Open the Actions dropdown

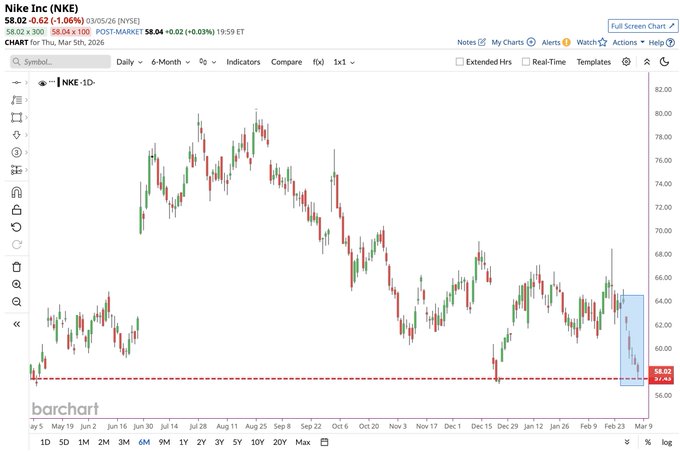pyautogui.click(x=628, y=42)
